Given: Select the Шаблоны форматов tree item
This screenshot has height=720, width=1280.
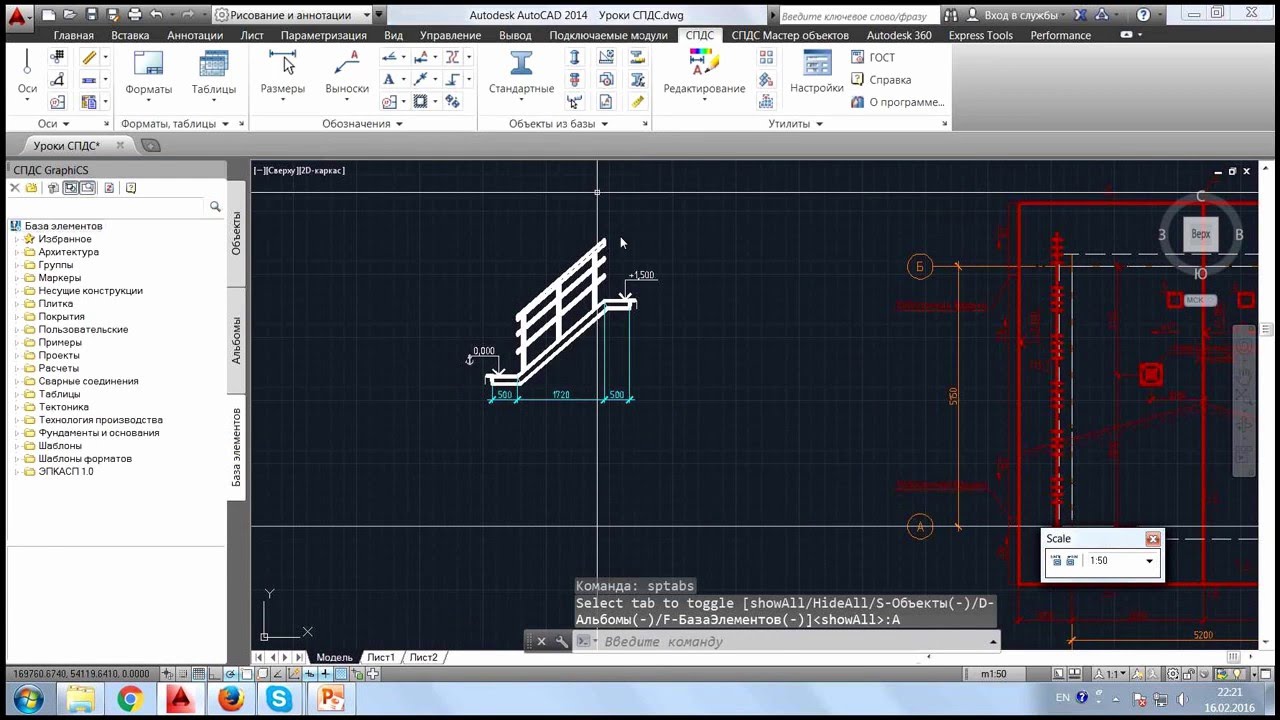Looking at the screenshot, I should (85, 458).
